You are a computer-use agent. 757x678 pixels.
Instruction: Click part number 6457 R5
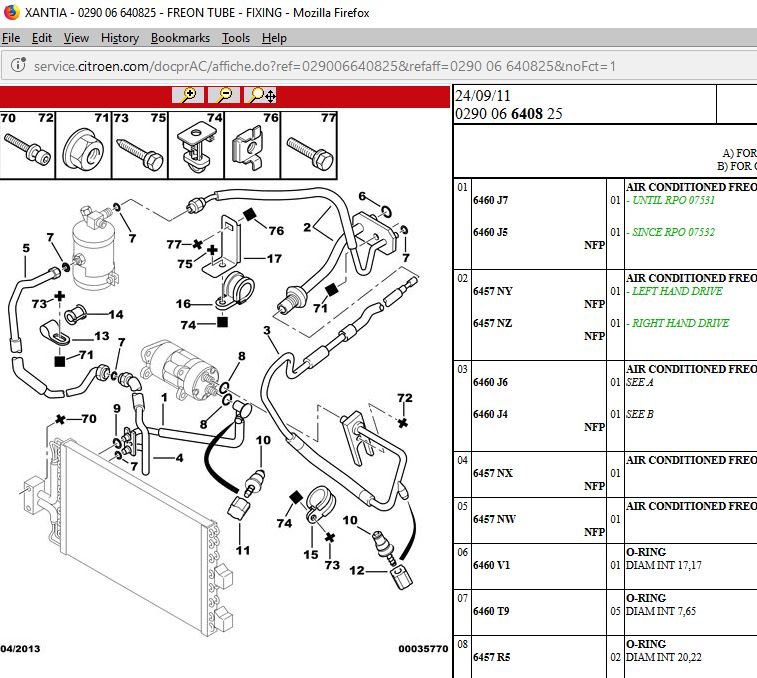click(x=491, y=657)
